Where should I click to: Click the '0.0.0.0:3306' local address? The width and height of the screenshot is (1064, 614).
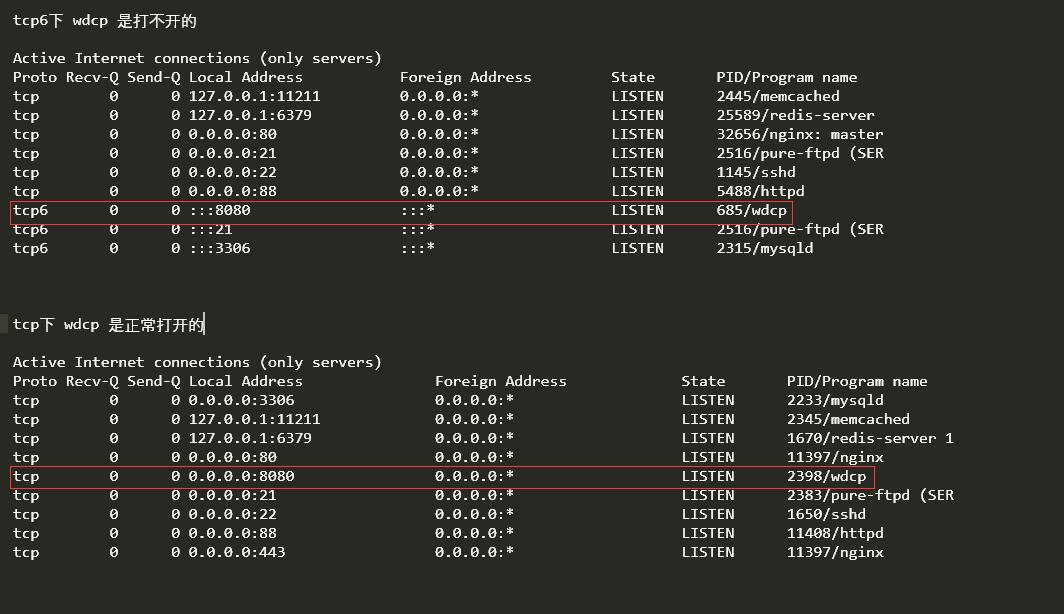[x=242, y=401]
